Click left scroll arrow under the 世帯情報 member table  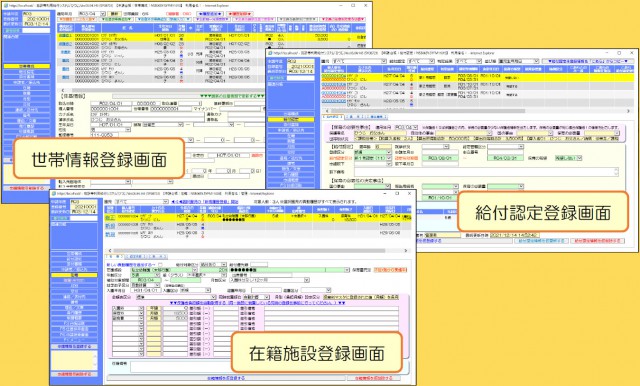click(x=63, y=90)
